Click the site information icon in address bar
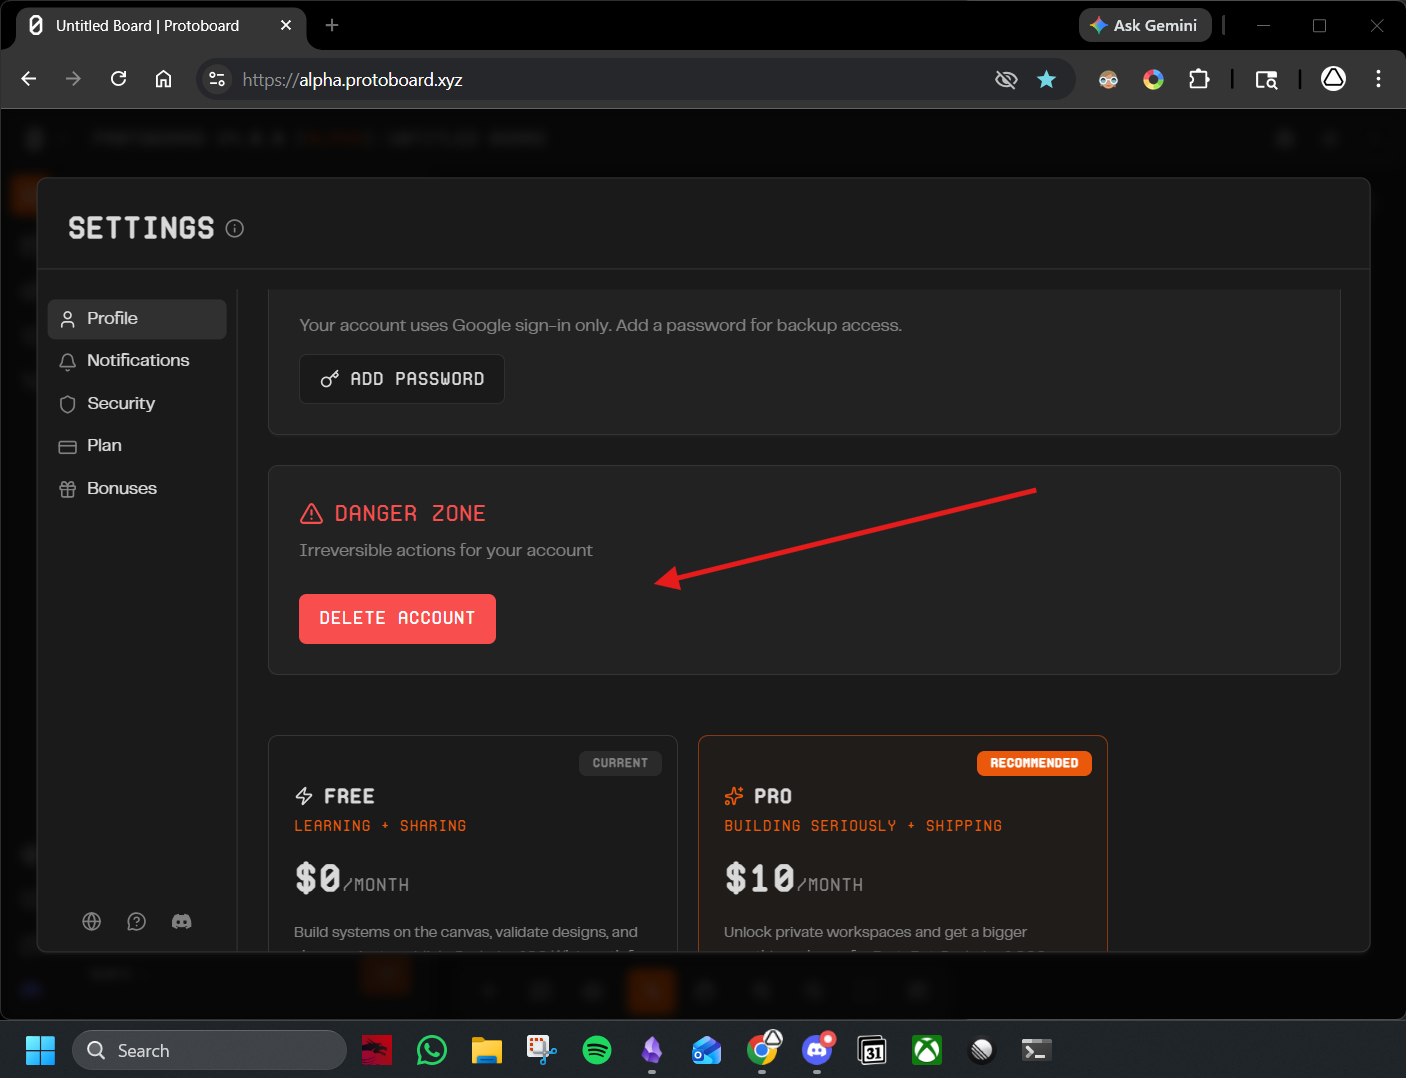 tap(217, 79)
